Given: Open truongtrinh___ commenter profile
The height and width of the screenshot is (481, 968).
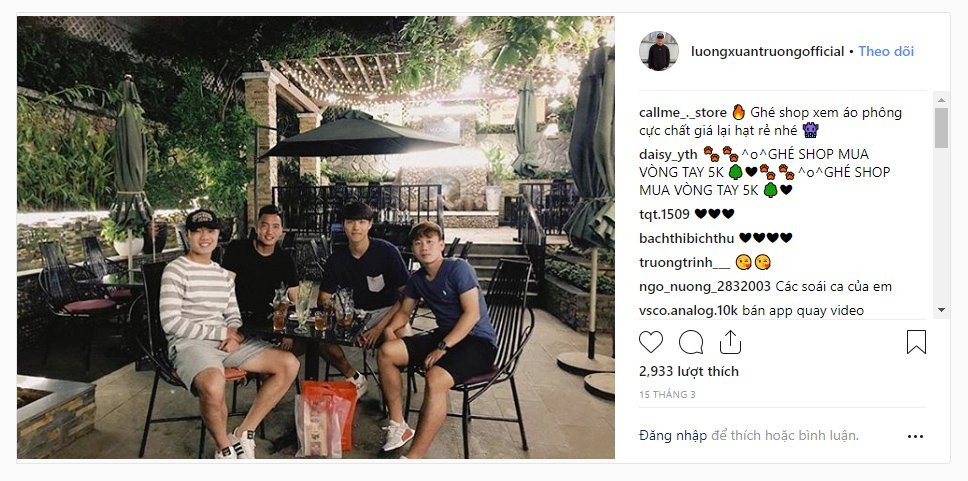Looking at the screenshot, I should tap(685, 262).
